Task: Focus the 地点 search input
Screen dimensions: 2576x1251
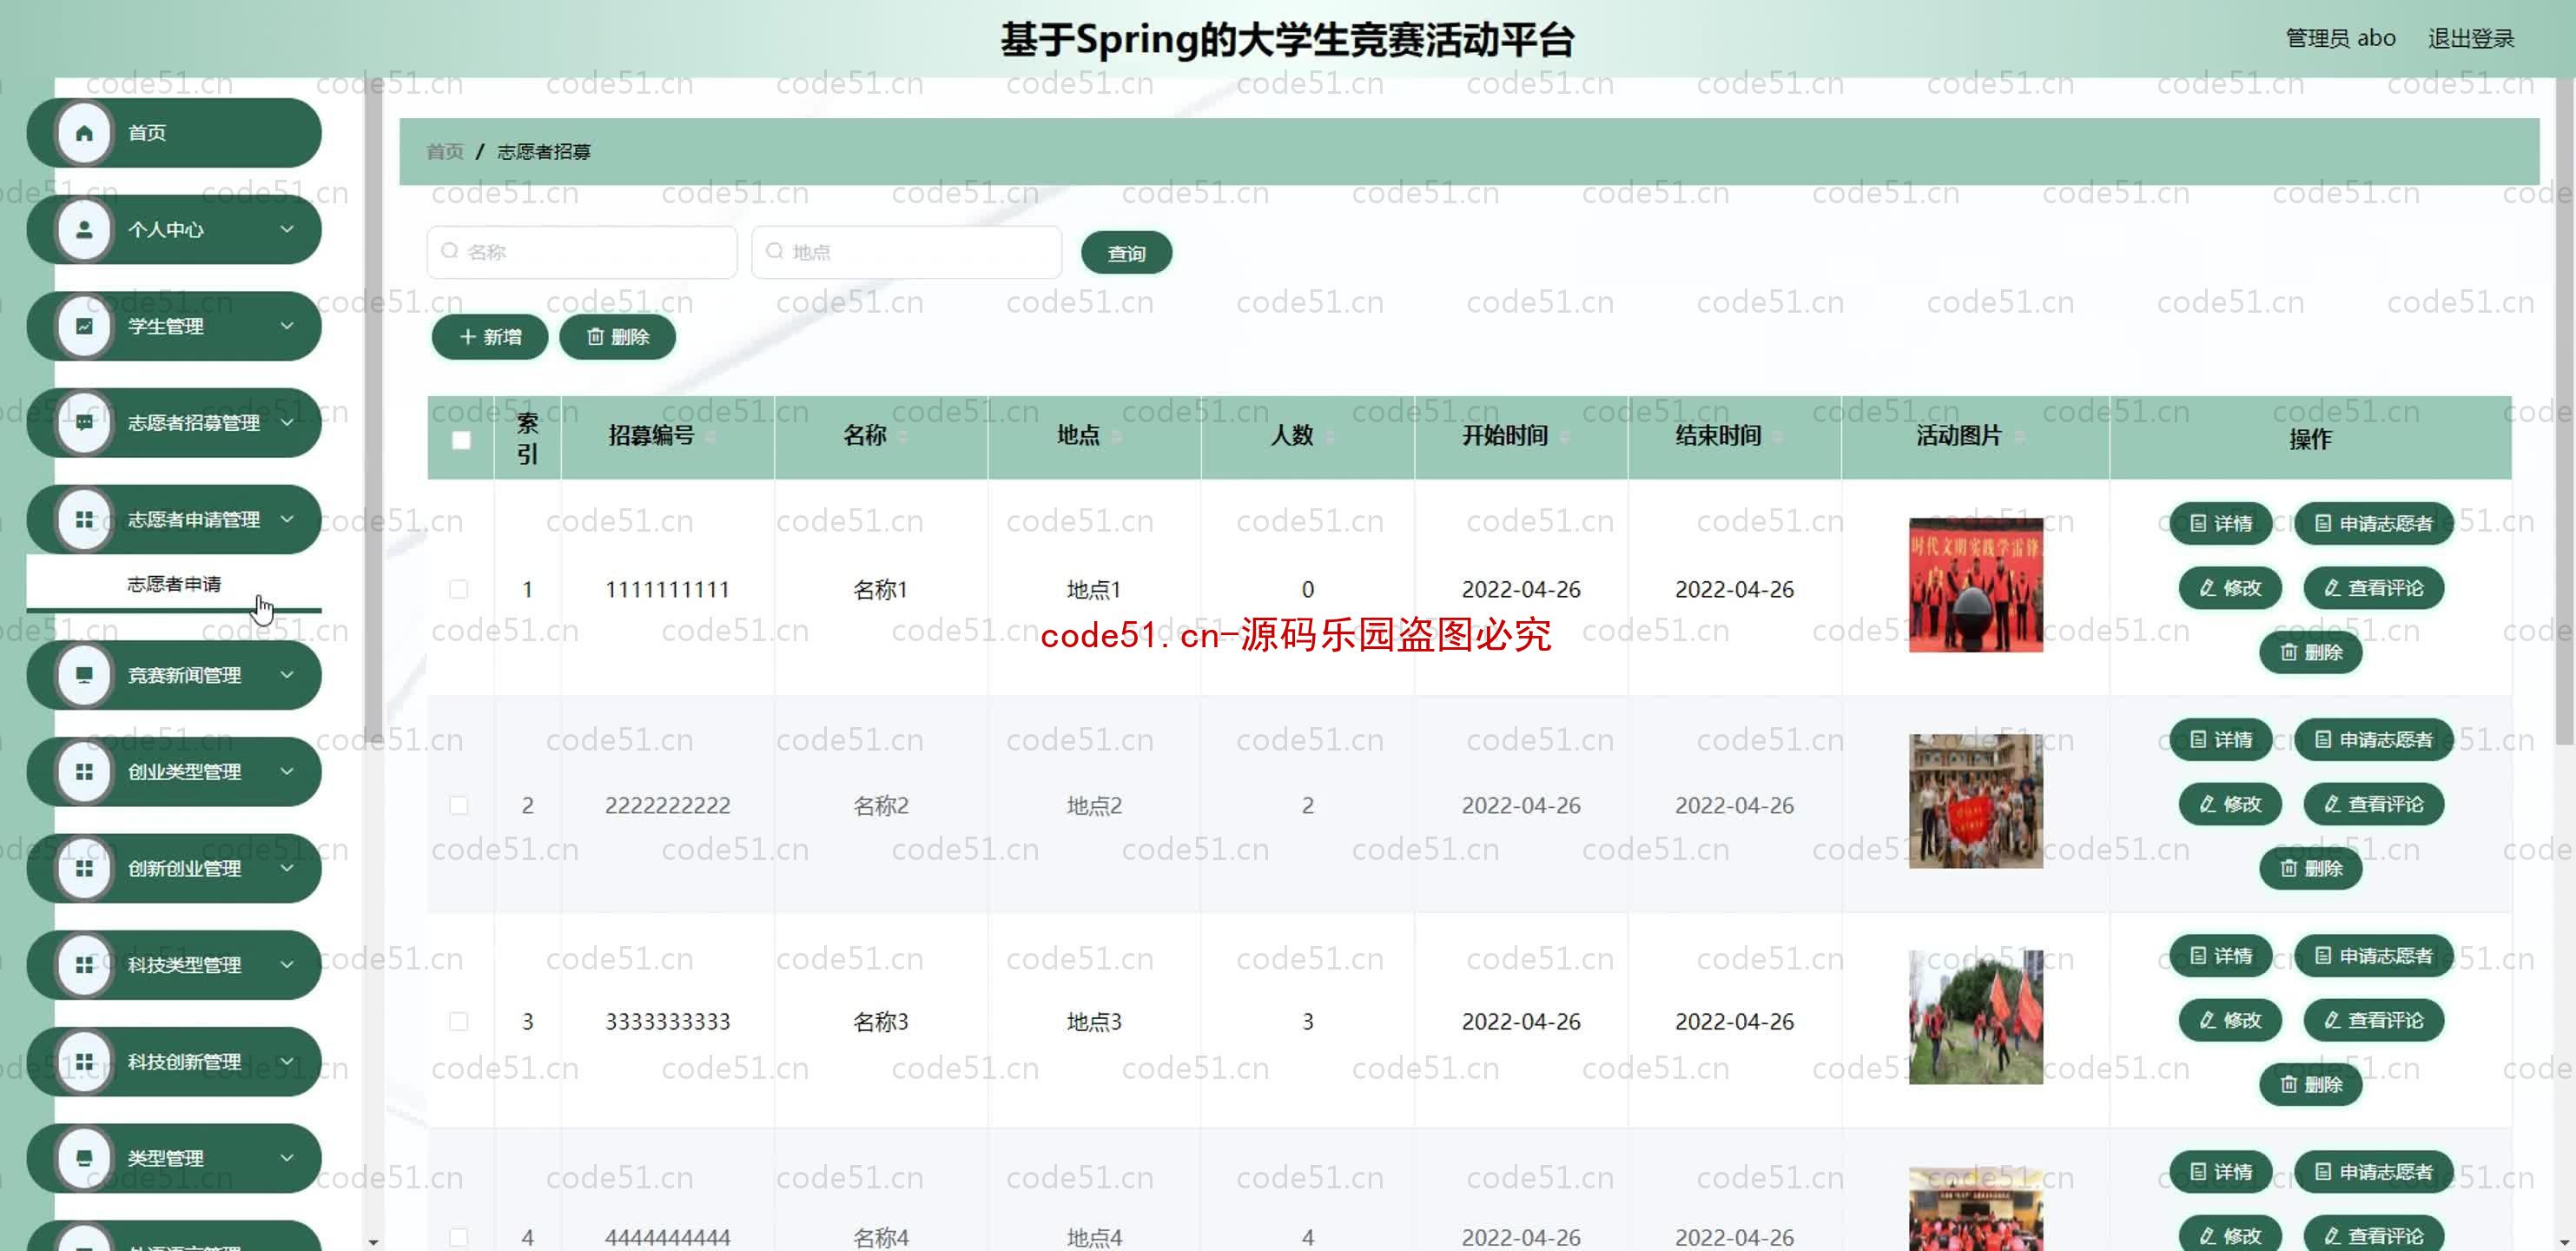Action: [907, 252]
